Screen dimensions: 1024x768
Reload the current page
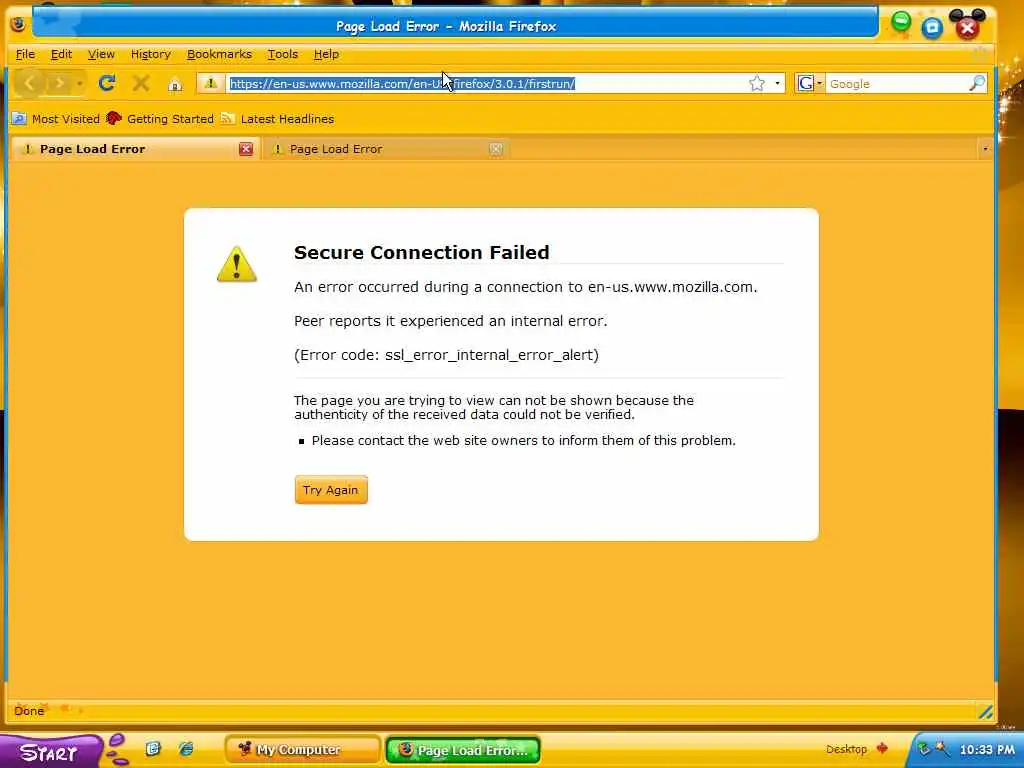pos(107,83)
